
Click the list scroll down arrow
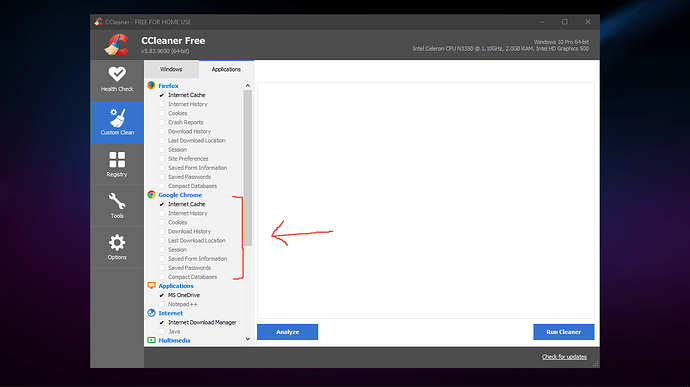click(248, 339)
